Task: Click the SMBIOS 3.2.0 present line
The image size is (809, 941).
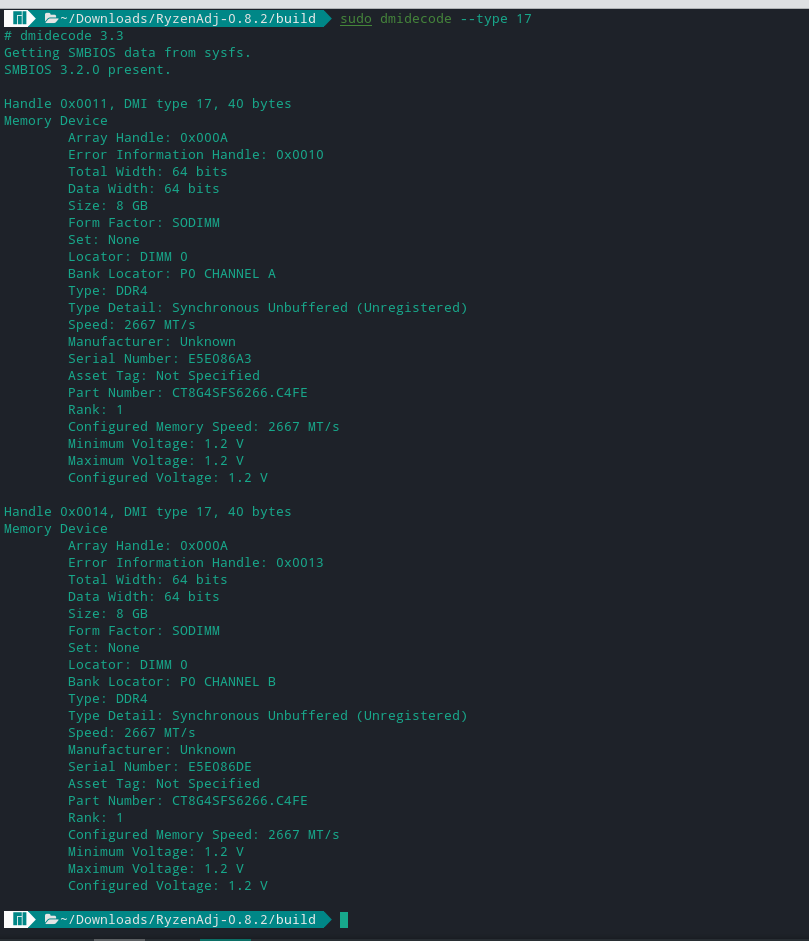Action: pyautogui.click(x=88, y=70)
